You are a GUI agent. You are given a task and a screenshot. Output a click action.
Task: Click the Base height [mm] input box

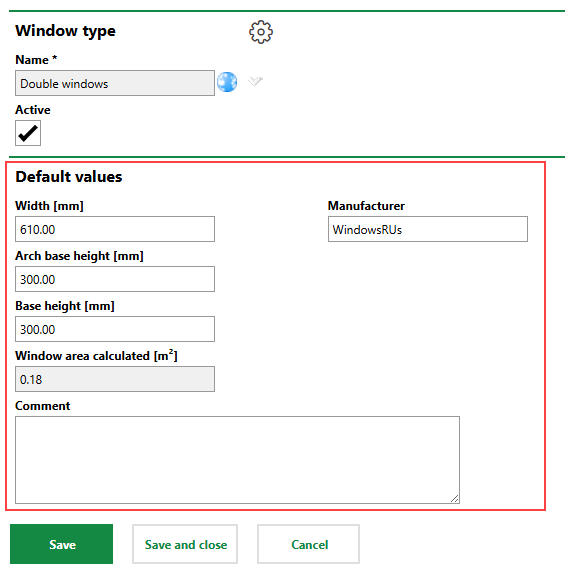(x=115, y=329)
